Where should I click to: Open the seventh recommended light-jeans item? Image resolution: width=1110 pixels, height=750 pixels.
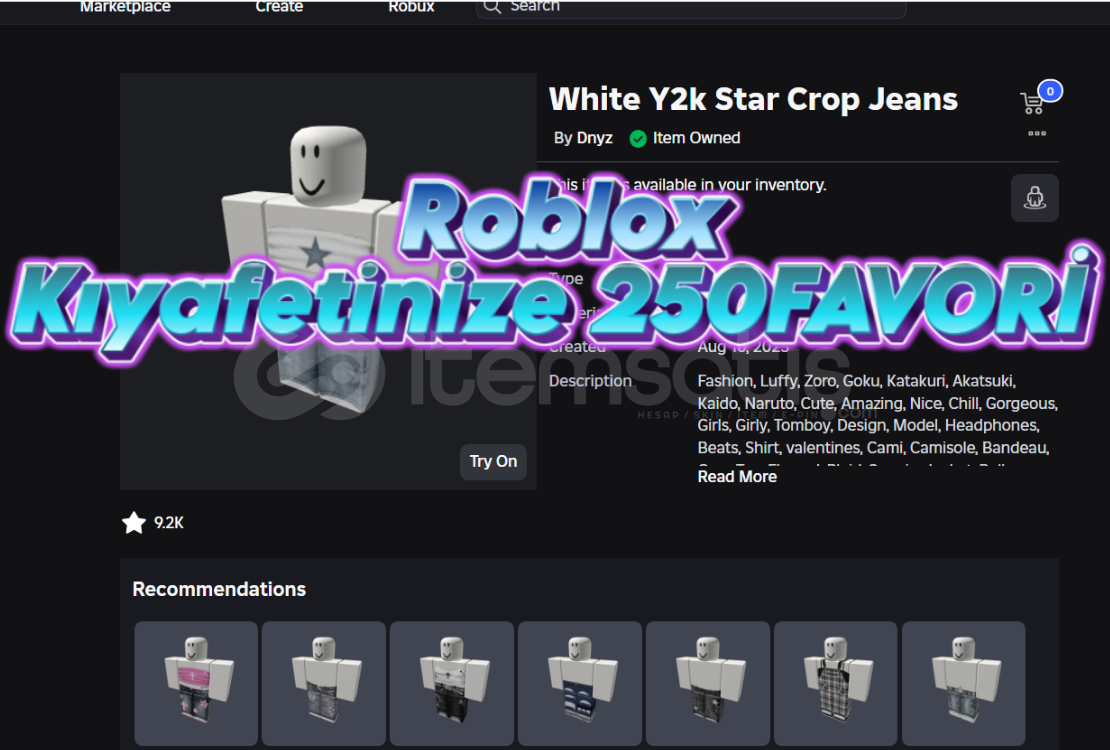tap(963, 683)
